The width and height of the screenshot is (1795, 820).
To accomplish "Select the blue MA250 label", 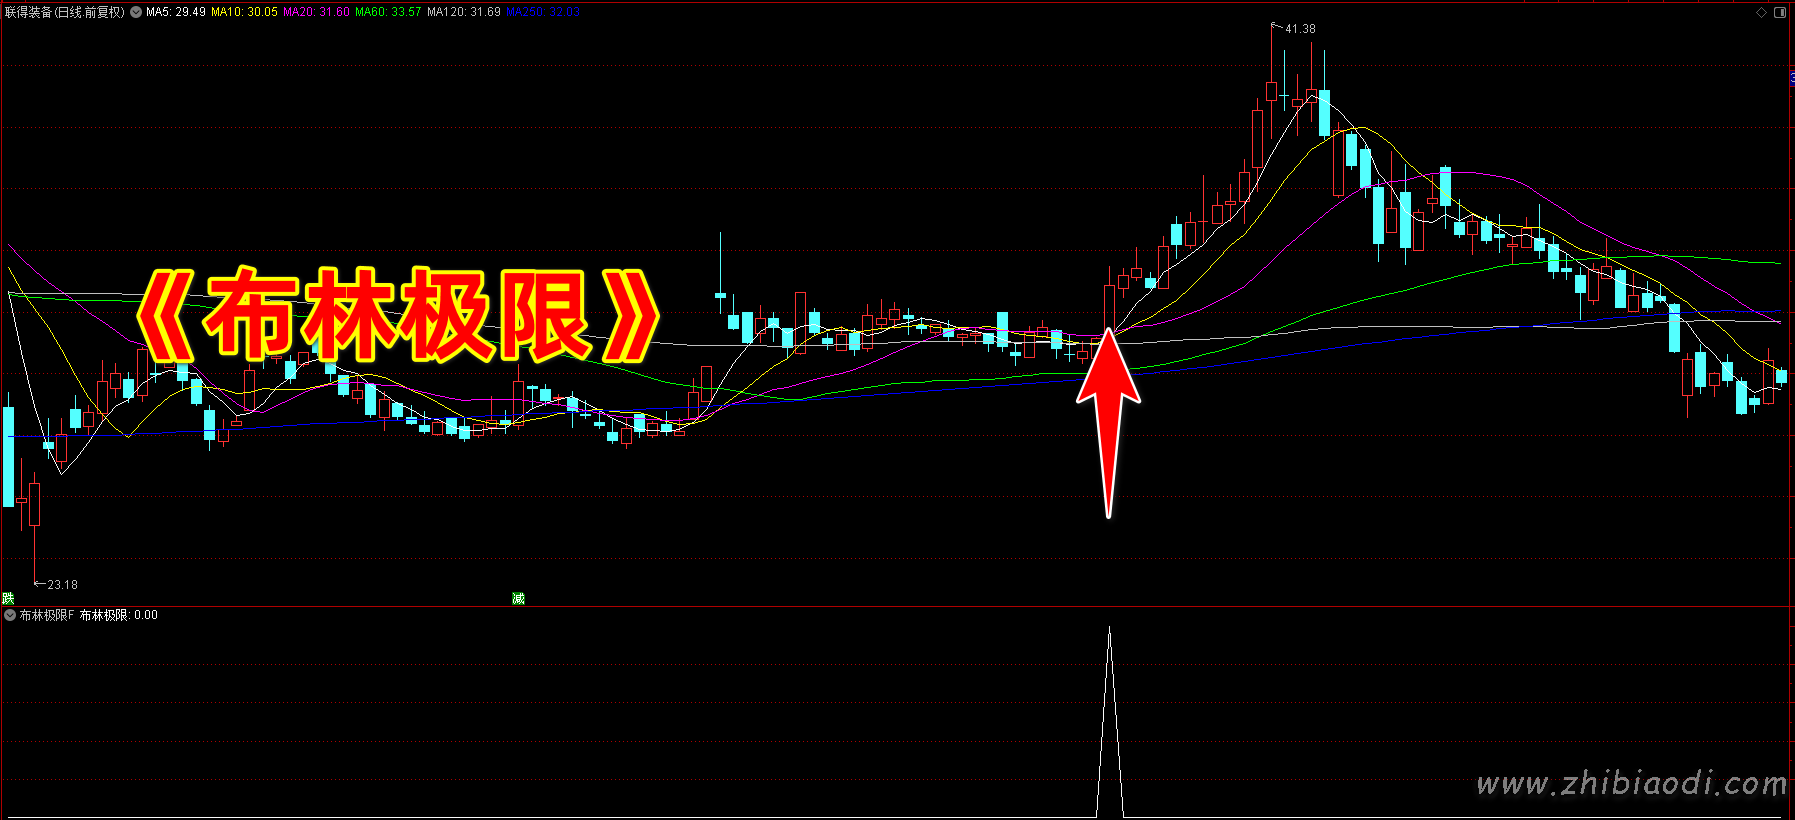I will tap(543, 13).
